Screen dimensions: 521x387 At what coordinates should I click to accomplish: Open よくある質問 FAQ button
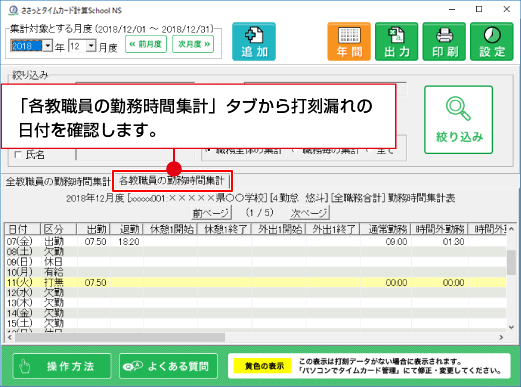(x=168, y=366)
